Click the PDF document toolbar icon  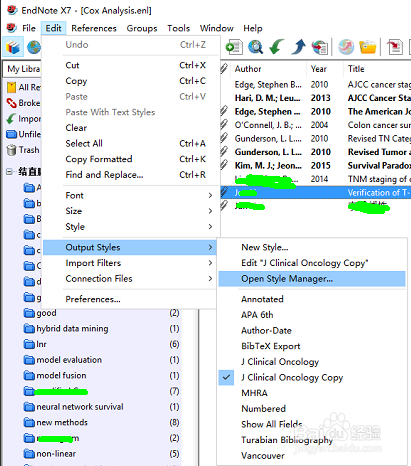pos(395,47)
